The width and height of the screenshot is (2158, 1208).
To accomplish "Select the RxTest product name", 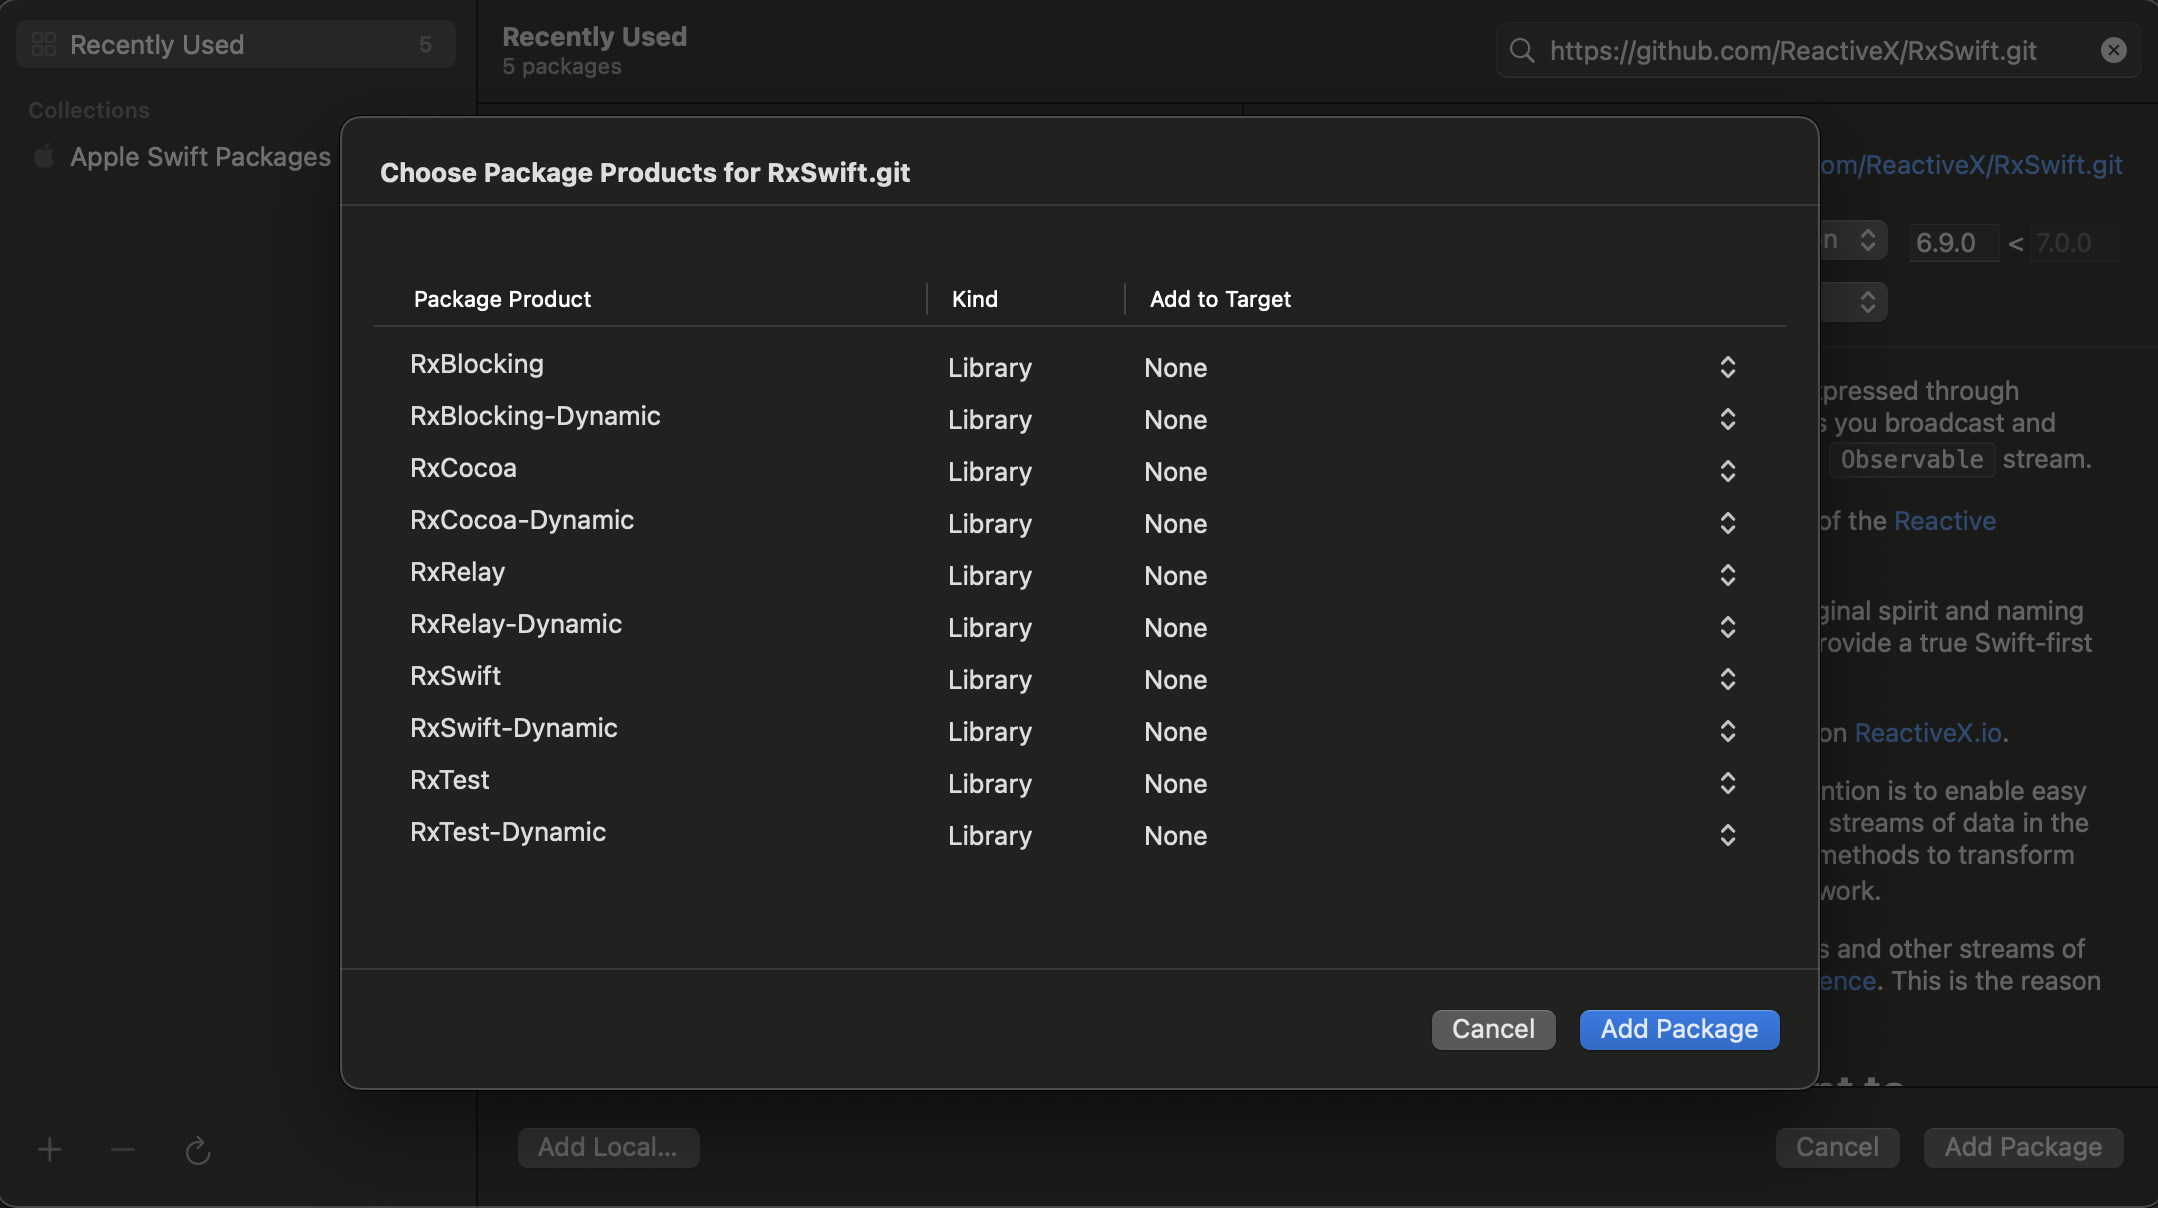I will [x=449, y=780].
